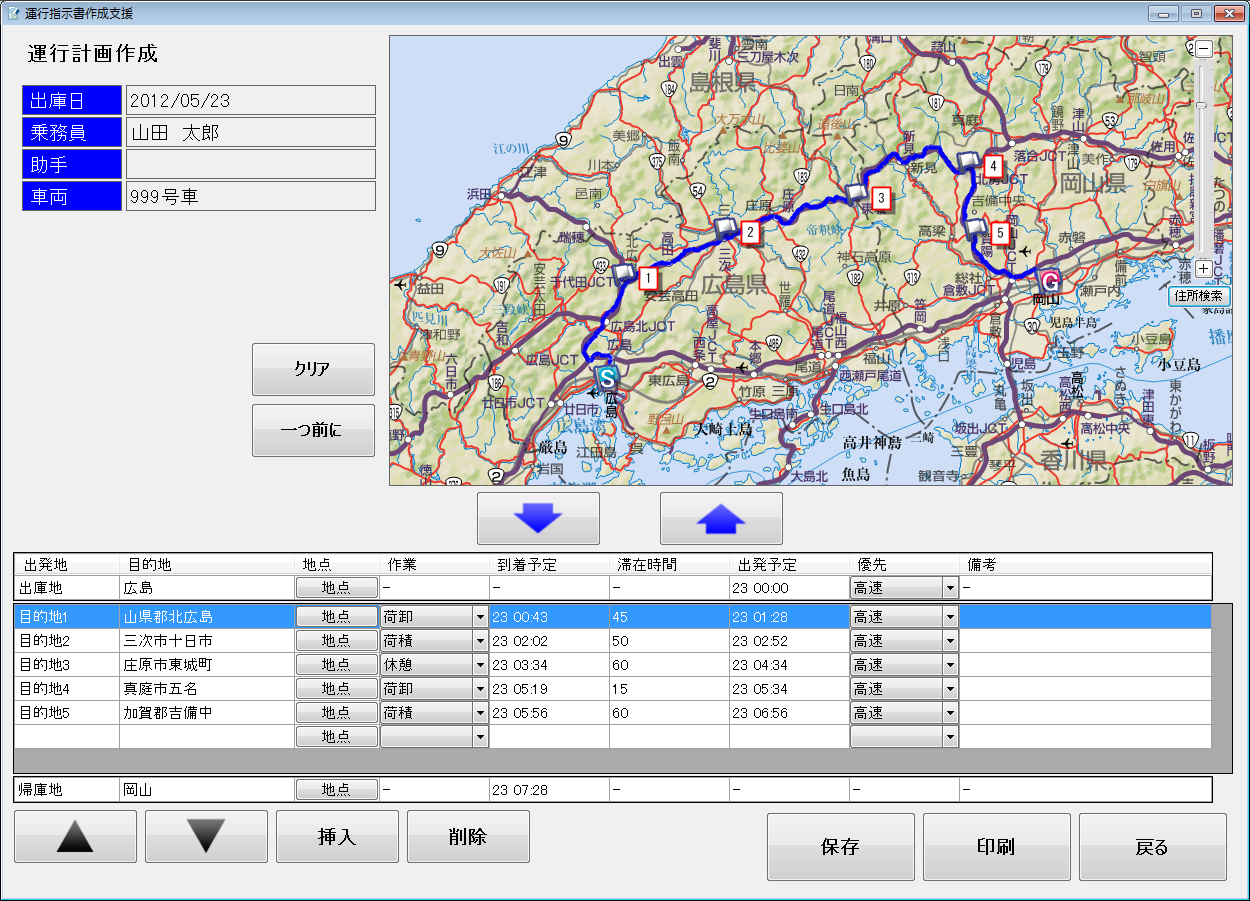Click arrival time 23 02:02 cell

549,641
